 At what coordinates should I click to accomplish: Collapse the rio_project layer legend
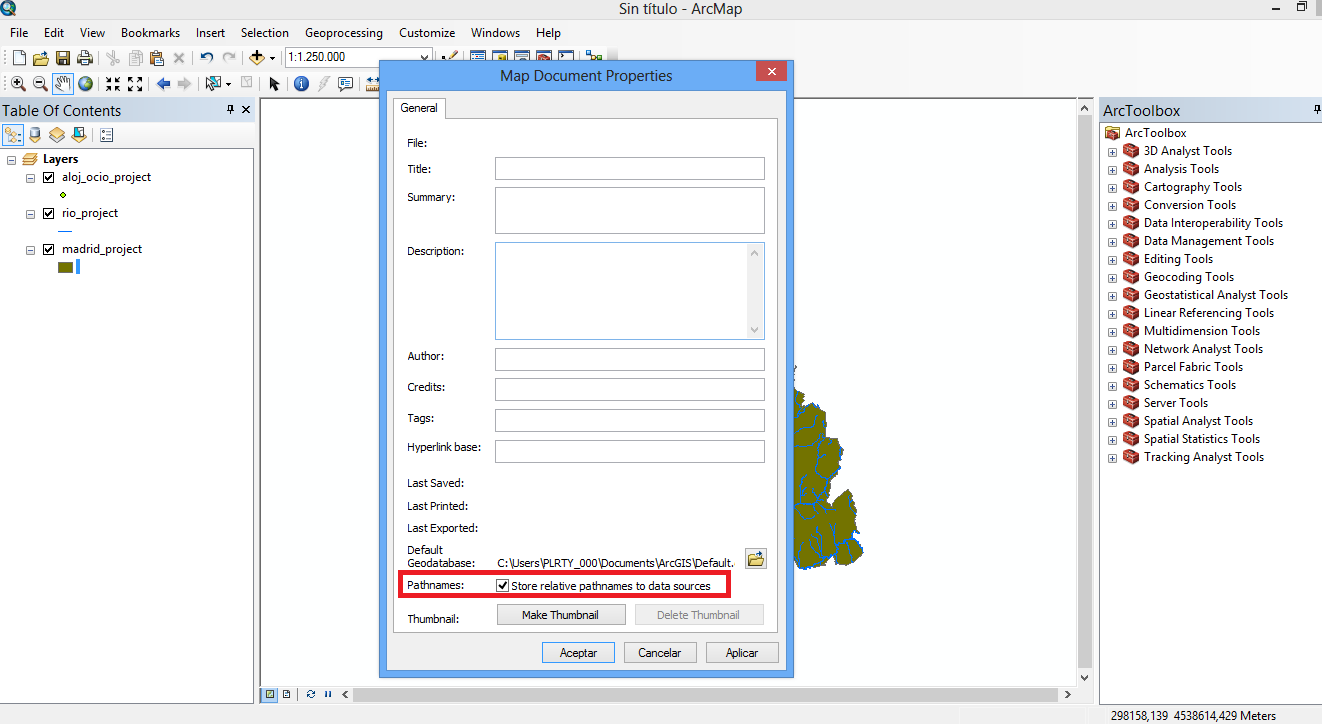pos(30,213)
